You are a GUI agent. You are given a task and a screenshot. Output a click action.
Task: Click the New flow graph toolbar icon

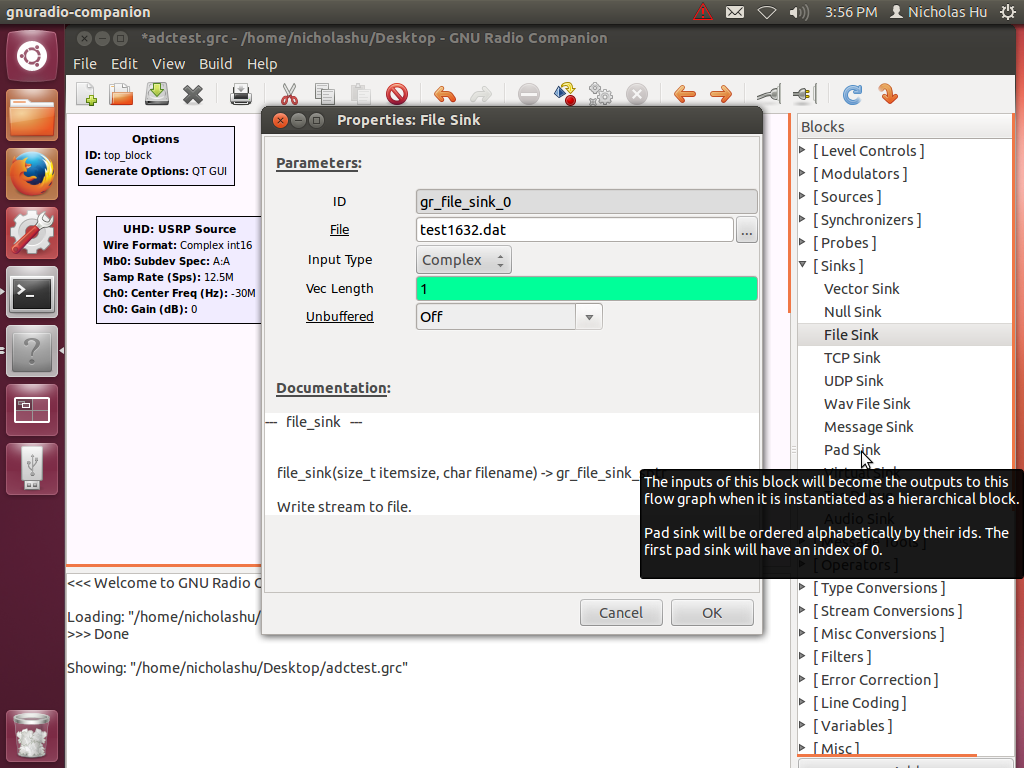[x=87, y=95]
